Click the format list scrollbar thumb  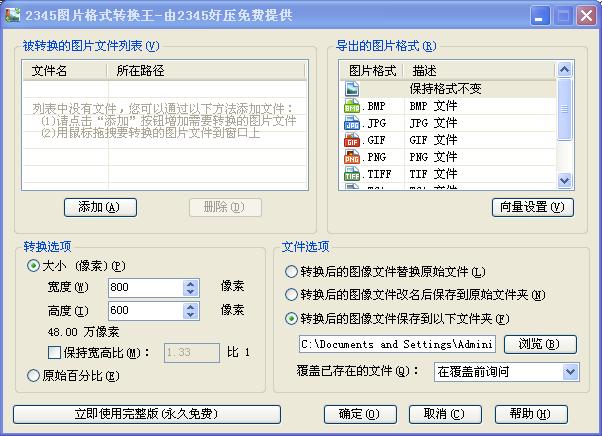[x=564, y=109]
